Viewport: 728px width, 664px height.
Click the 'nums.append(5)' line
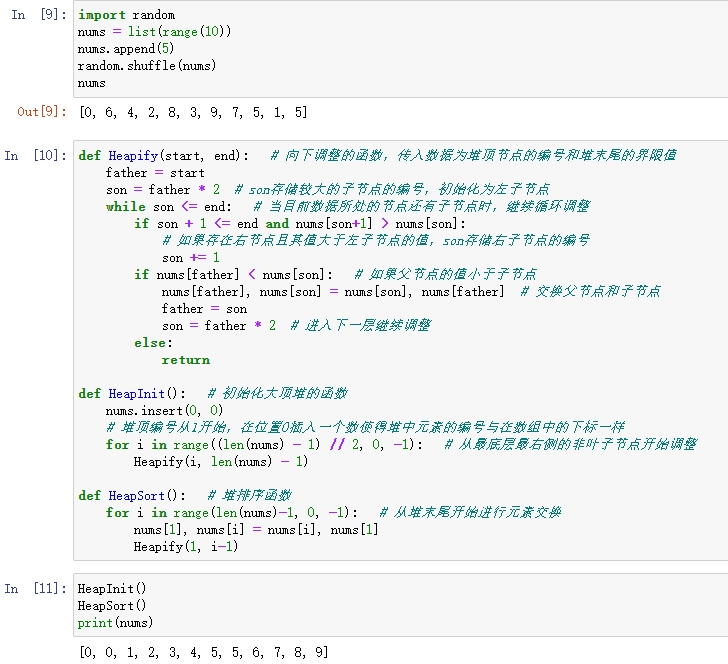click(126, 48)
